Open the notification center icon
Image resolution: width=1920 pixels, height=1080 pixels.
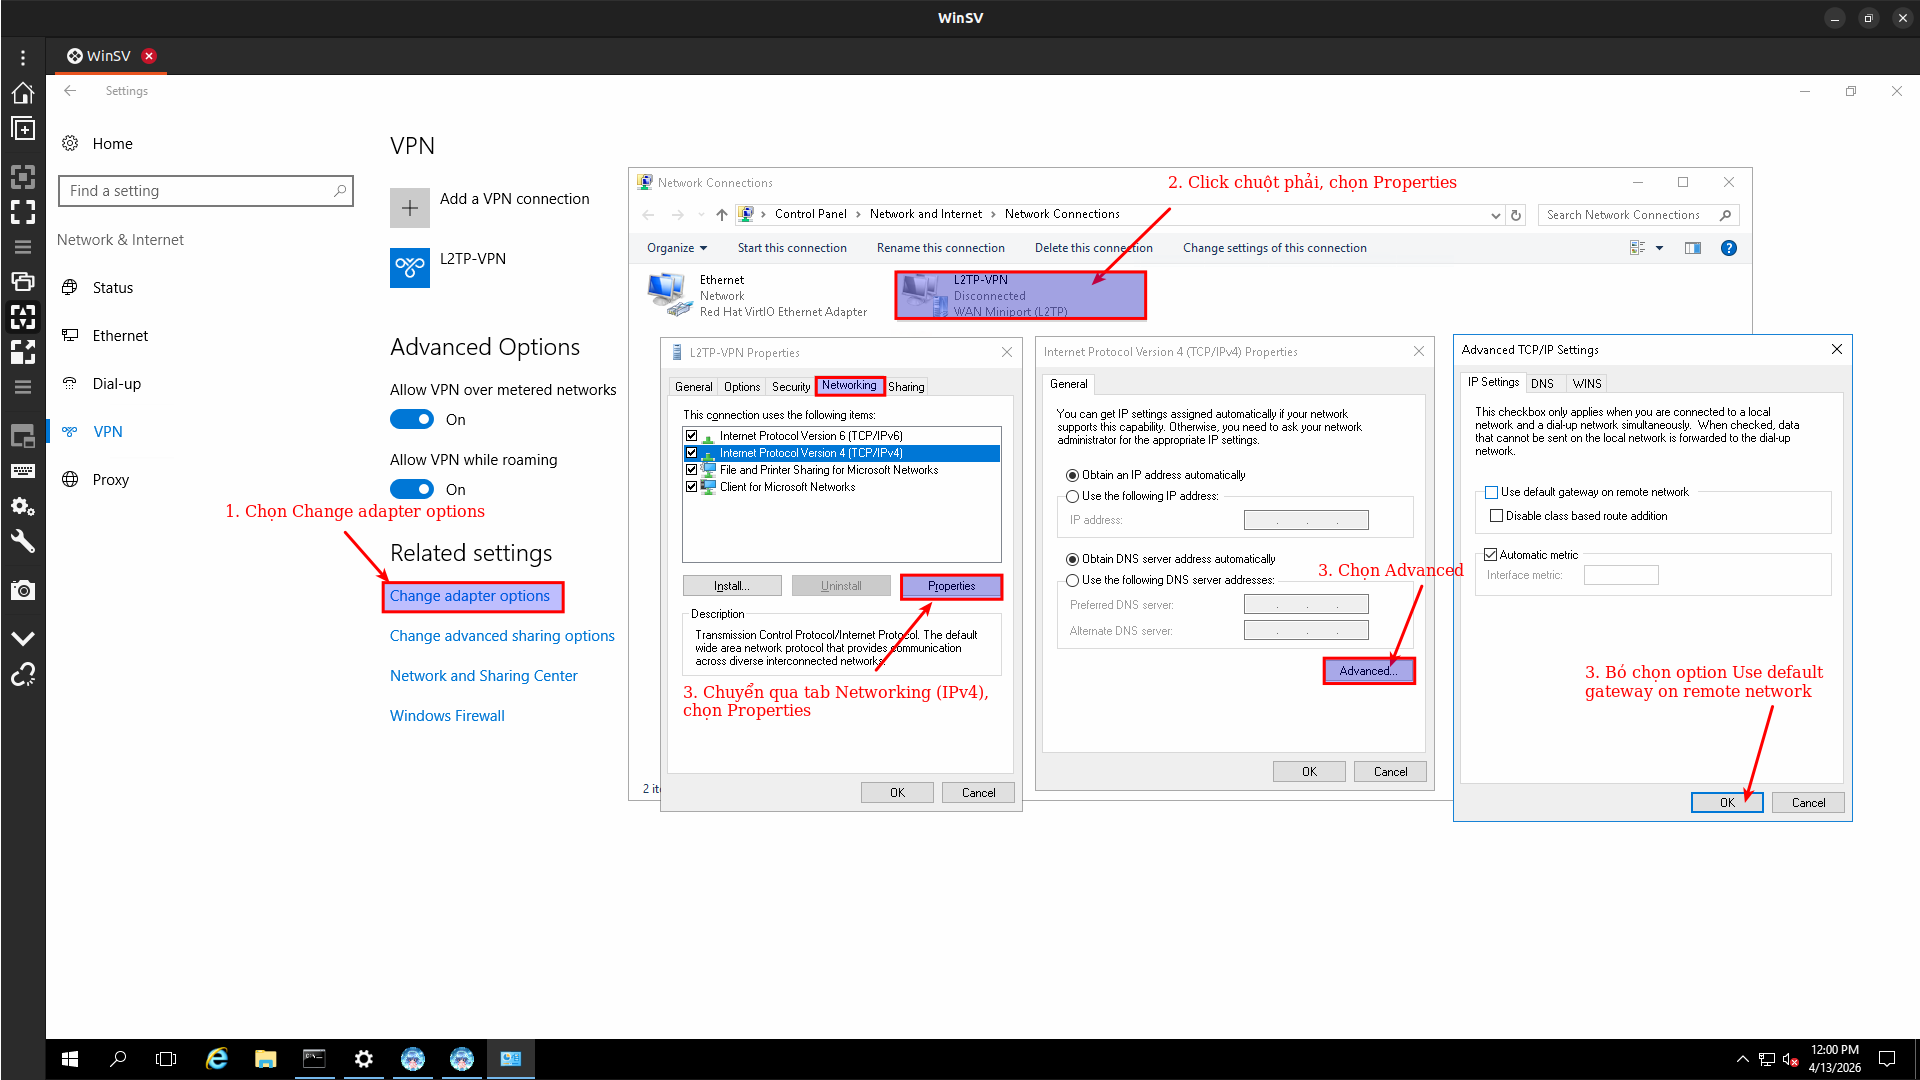pos(1887,1059)
